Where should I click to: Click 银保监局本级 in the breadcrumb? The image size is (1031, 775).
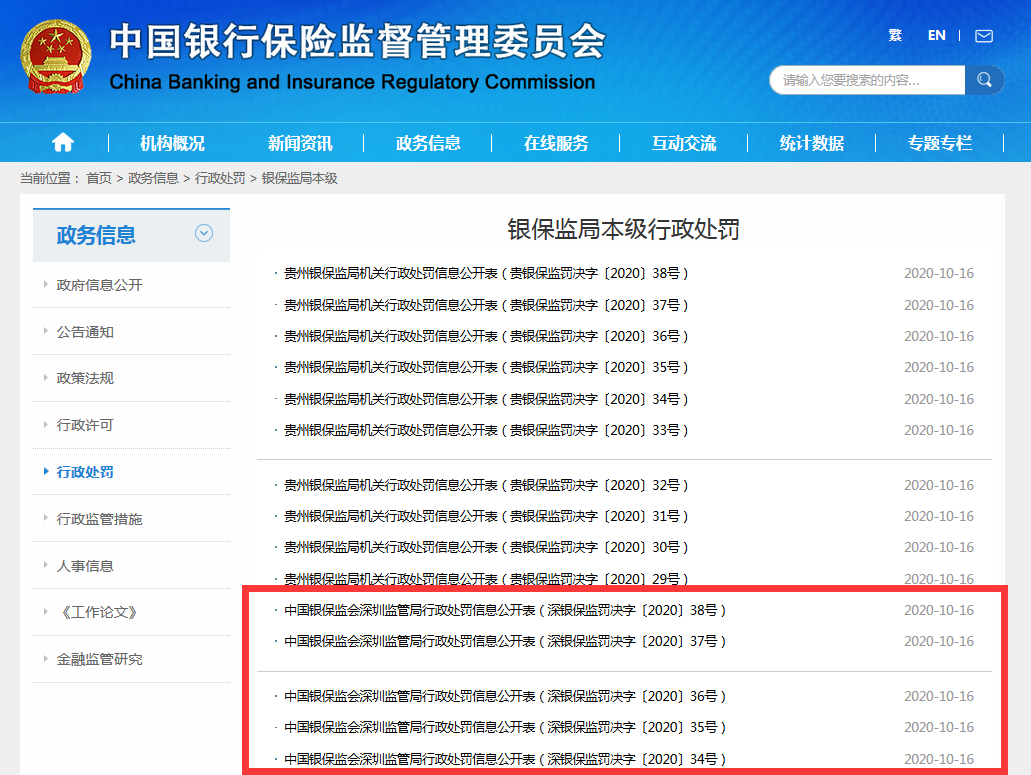tap(300, 178)
